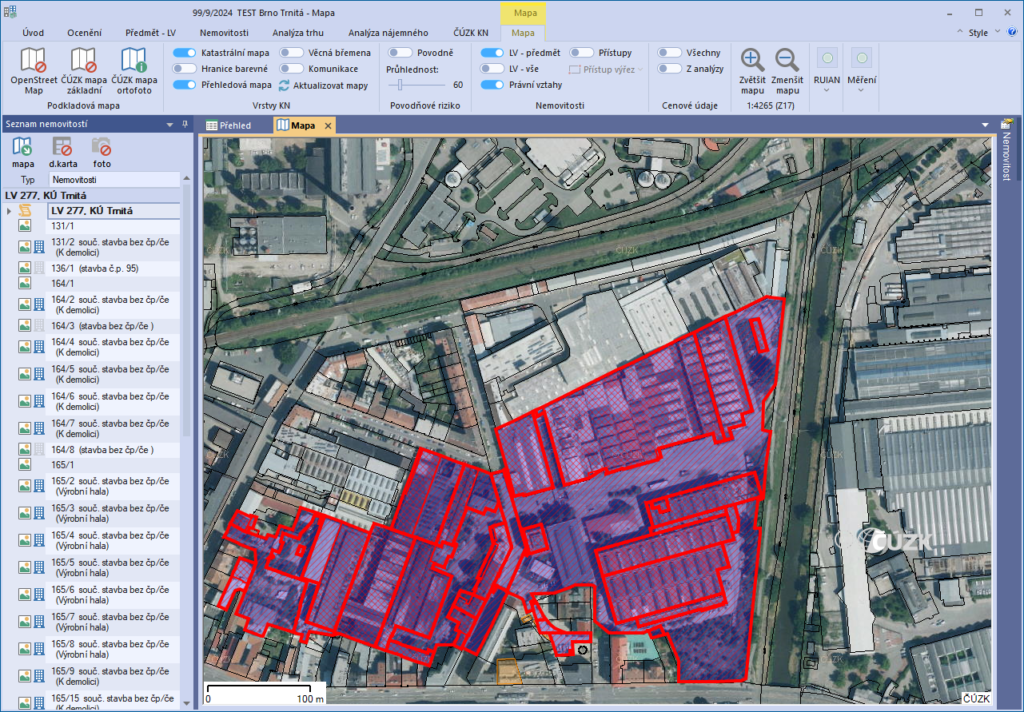Click application icon in title bar

[x=10, y=12]
